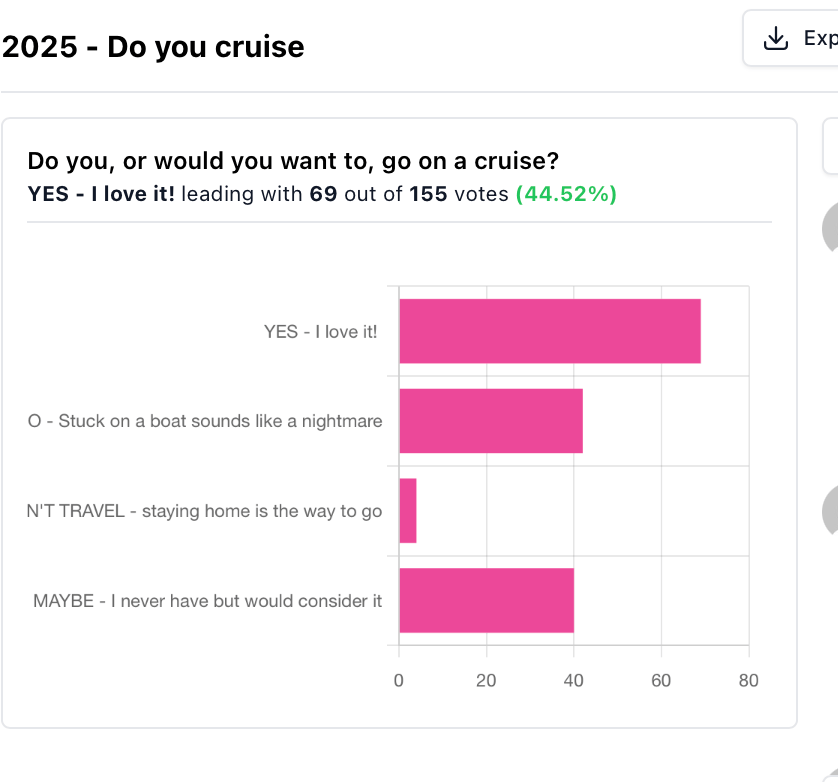This screenshot has width=838, height=782.
Task: Click the top gray avatar circle
Action: tap(830, 228)
